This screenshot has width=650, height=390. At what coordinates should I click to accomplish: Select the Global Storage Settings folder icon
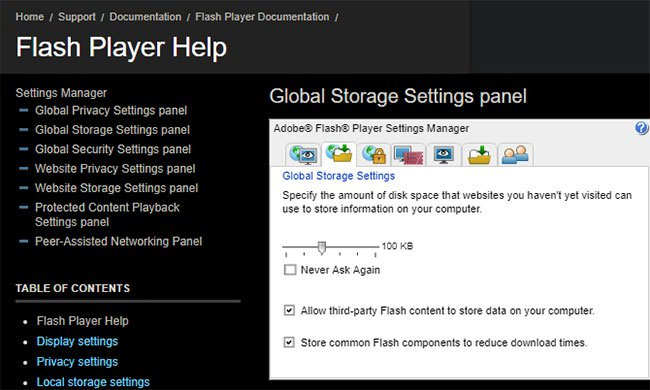pyautogui.click(x=339, y=154)
